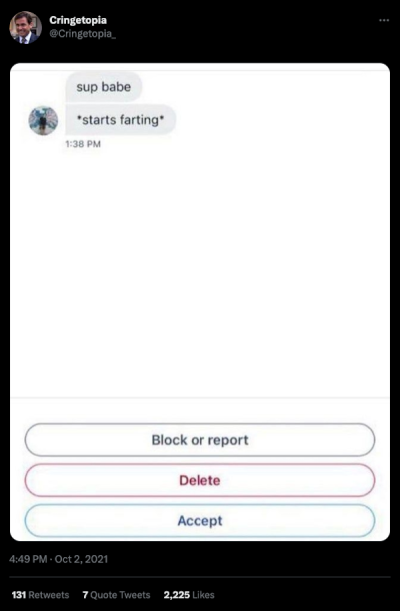Click the 4:49 PM tweet time
The height and width of the screenshot is (611, 400).
click(x=28, y=559)
